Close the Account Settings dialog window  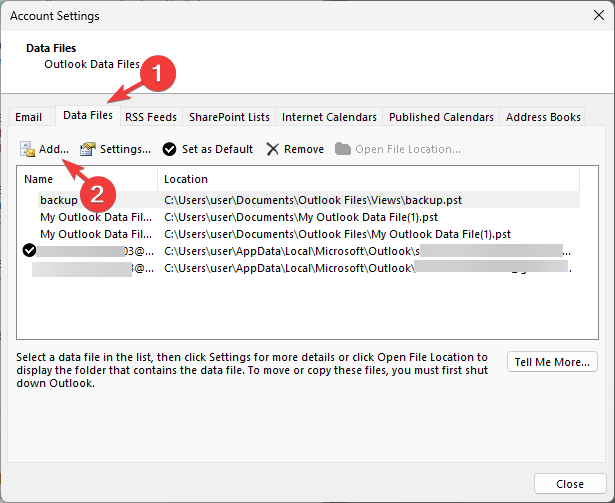pyautogui.click(x=599, y=15)
